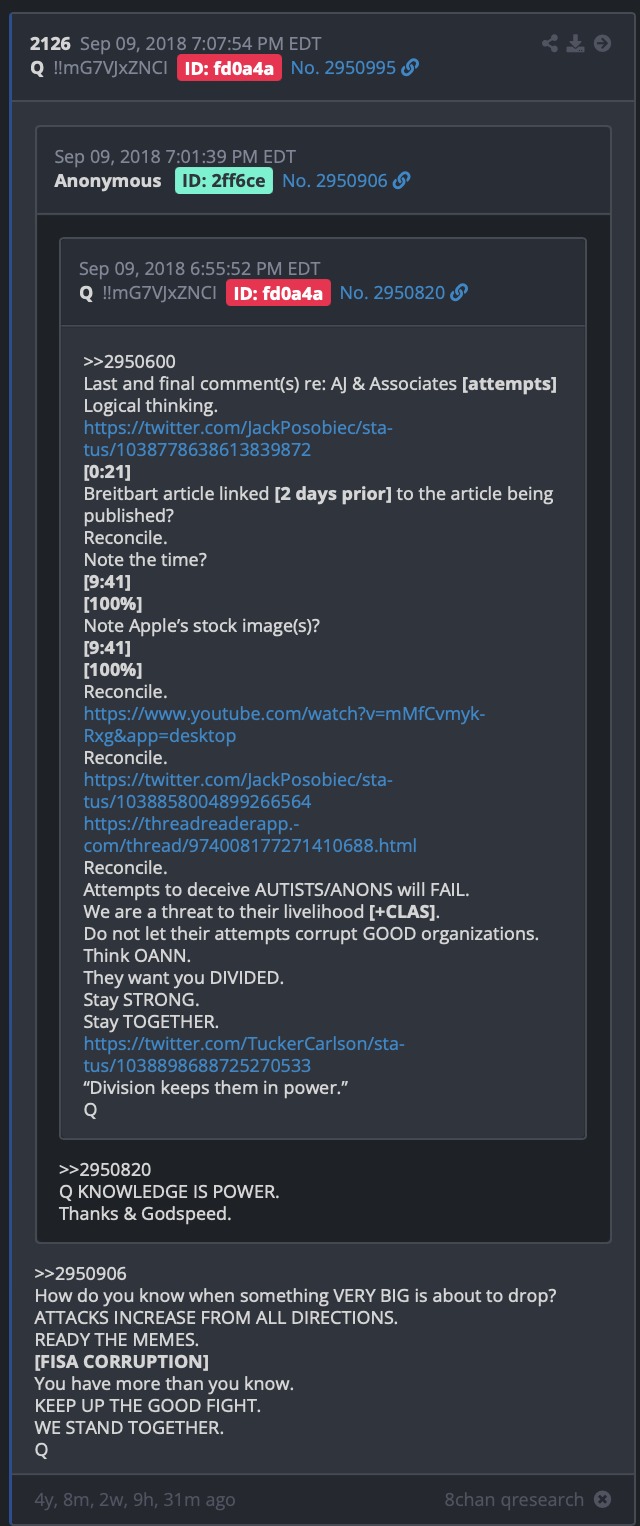Click the chain icon beside No. 2950820
Screen dimensions: 640x1526
click(x=459, y=293)
